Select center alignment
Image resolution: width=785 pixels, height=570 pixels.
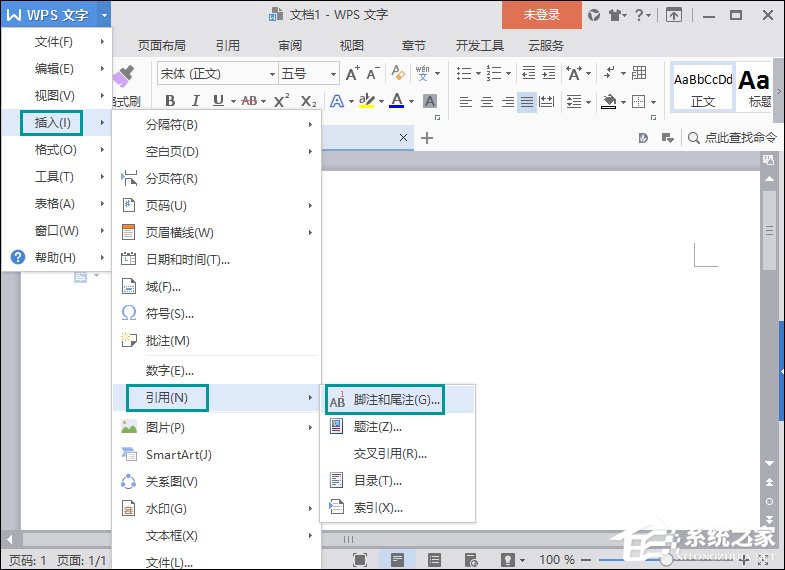click(487, 102)
